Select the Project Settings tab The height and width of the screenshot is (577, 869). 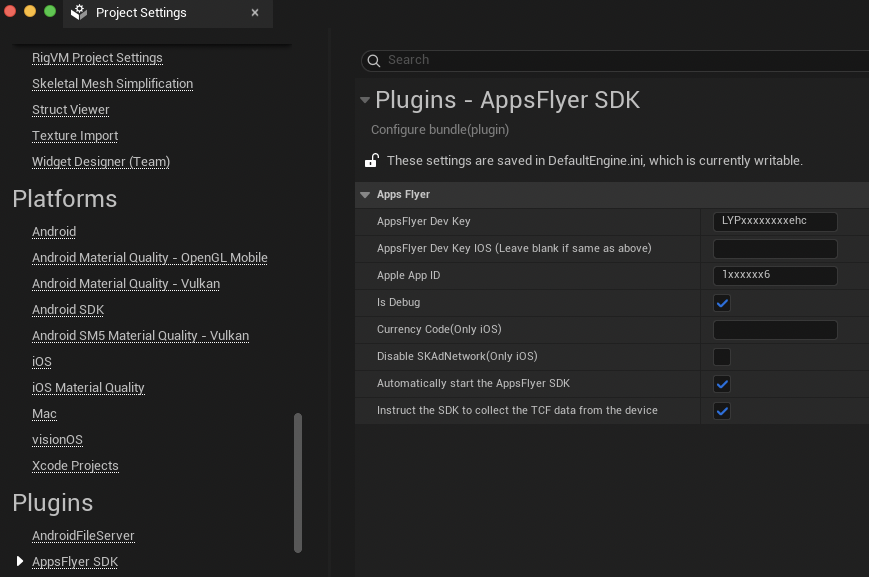[168, 13]
